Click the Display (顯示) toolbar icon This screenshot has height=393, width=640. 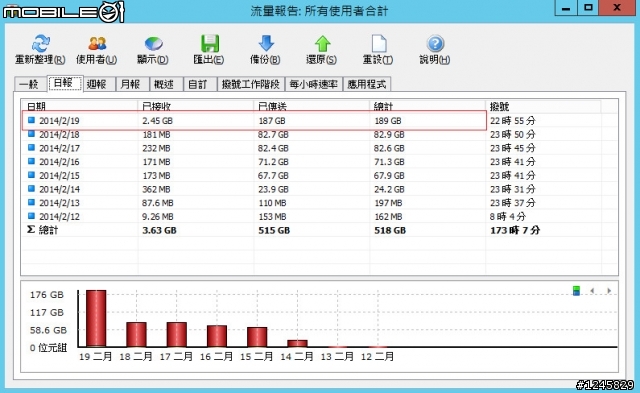(x=153, y=43)
